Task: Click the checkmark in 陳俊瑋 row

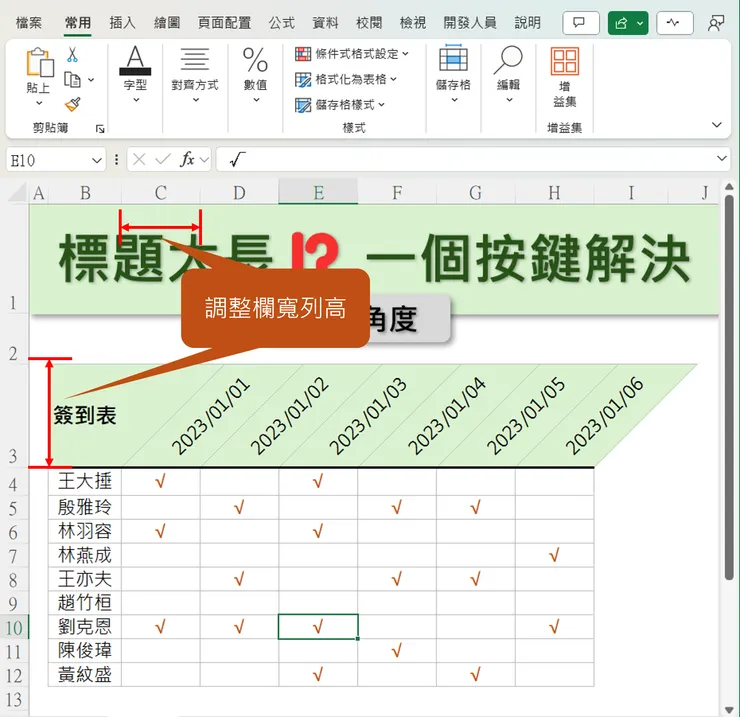Action: (397, 651)
